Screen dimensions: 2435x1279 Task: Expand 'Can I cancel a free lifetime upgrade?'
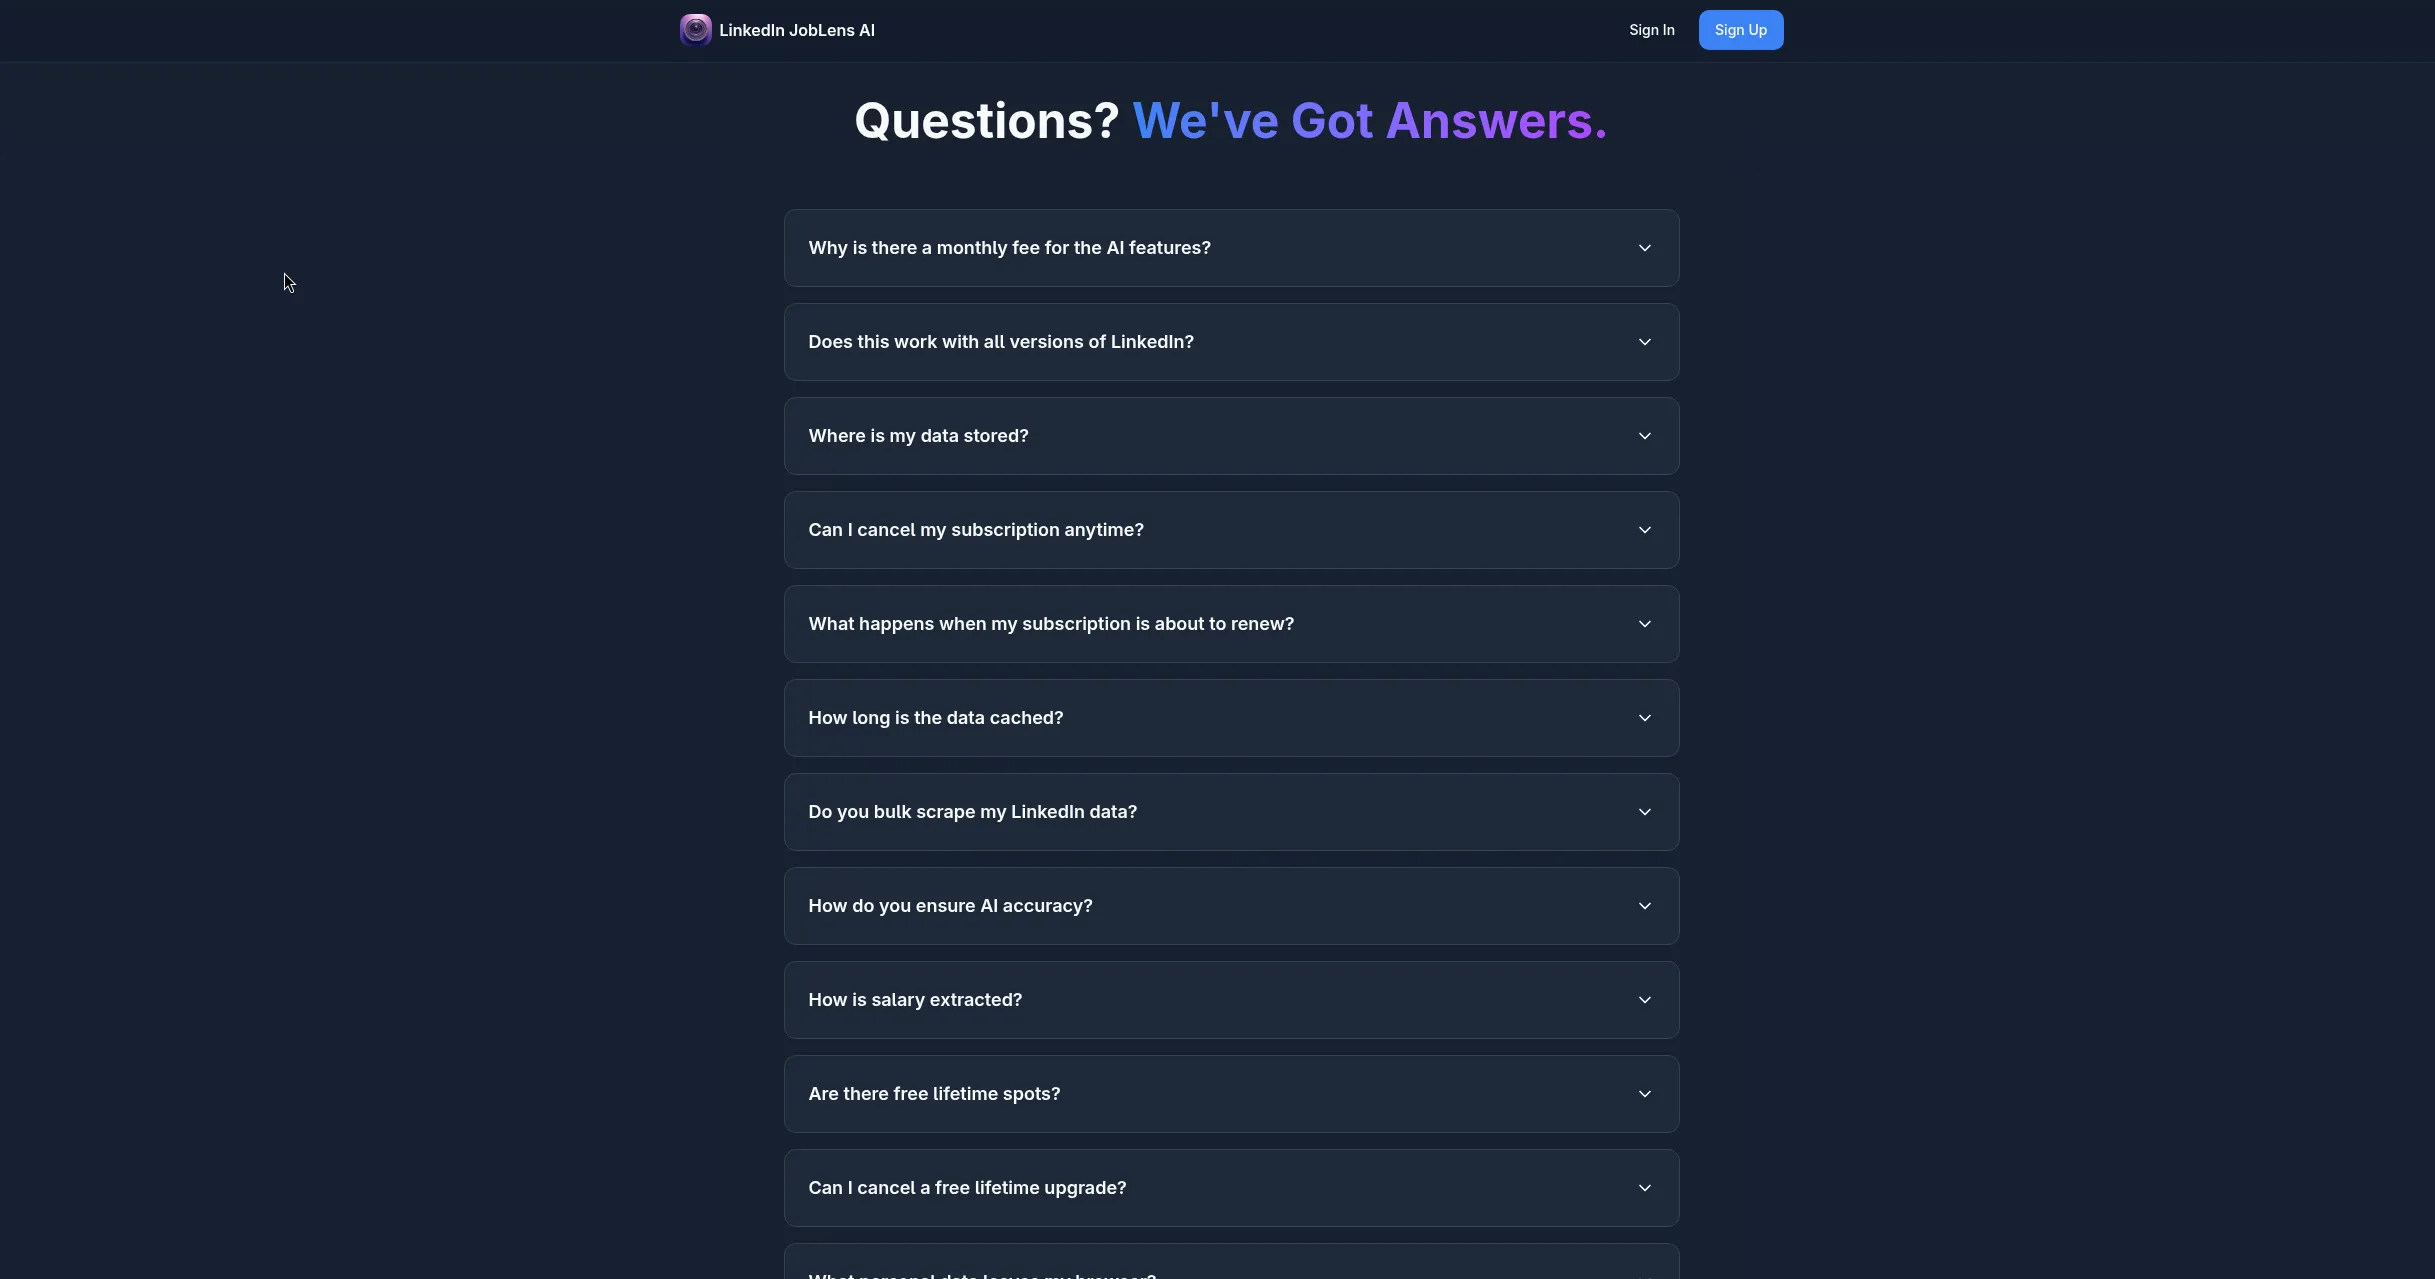966,1188
